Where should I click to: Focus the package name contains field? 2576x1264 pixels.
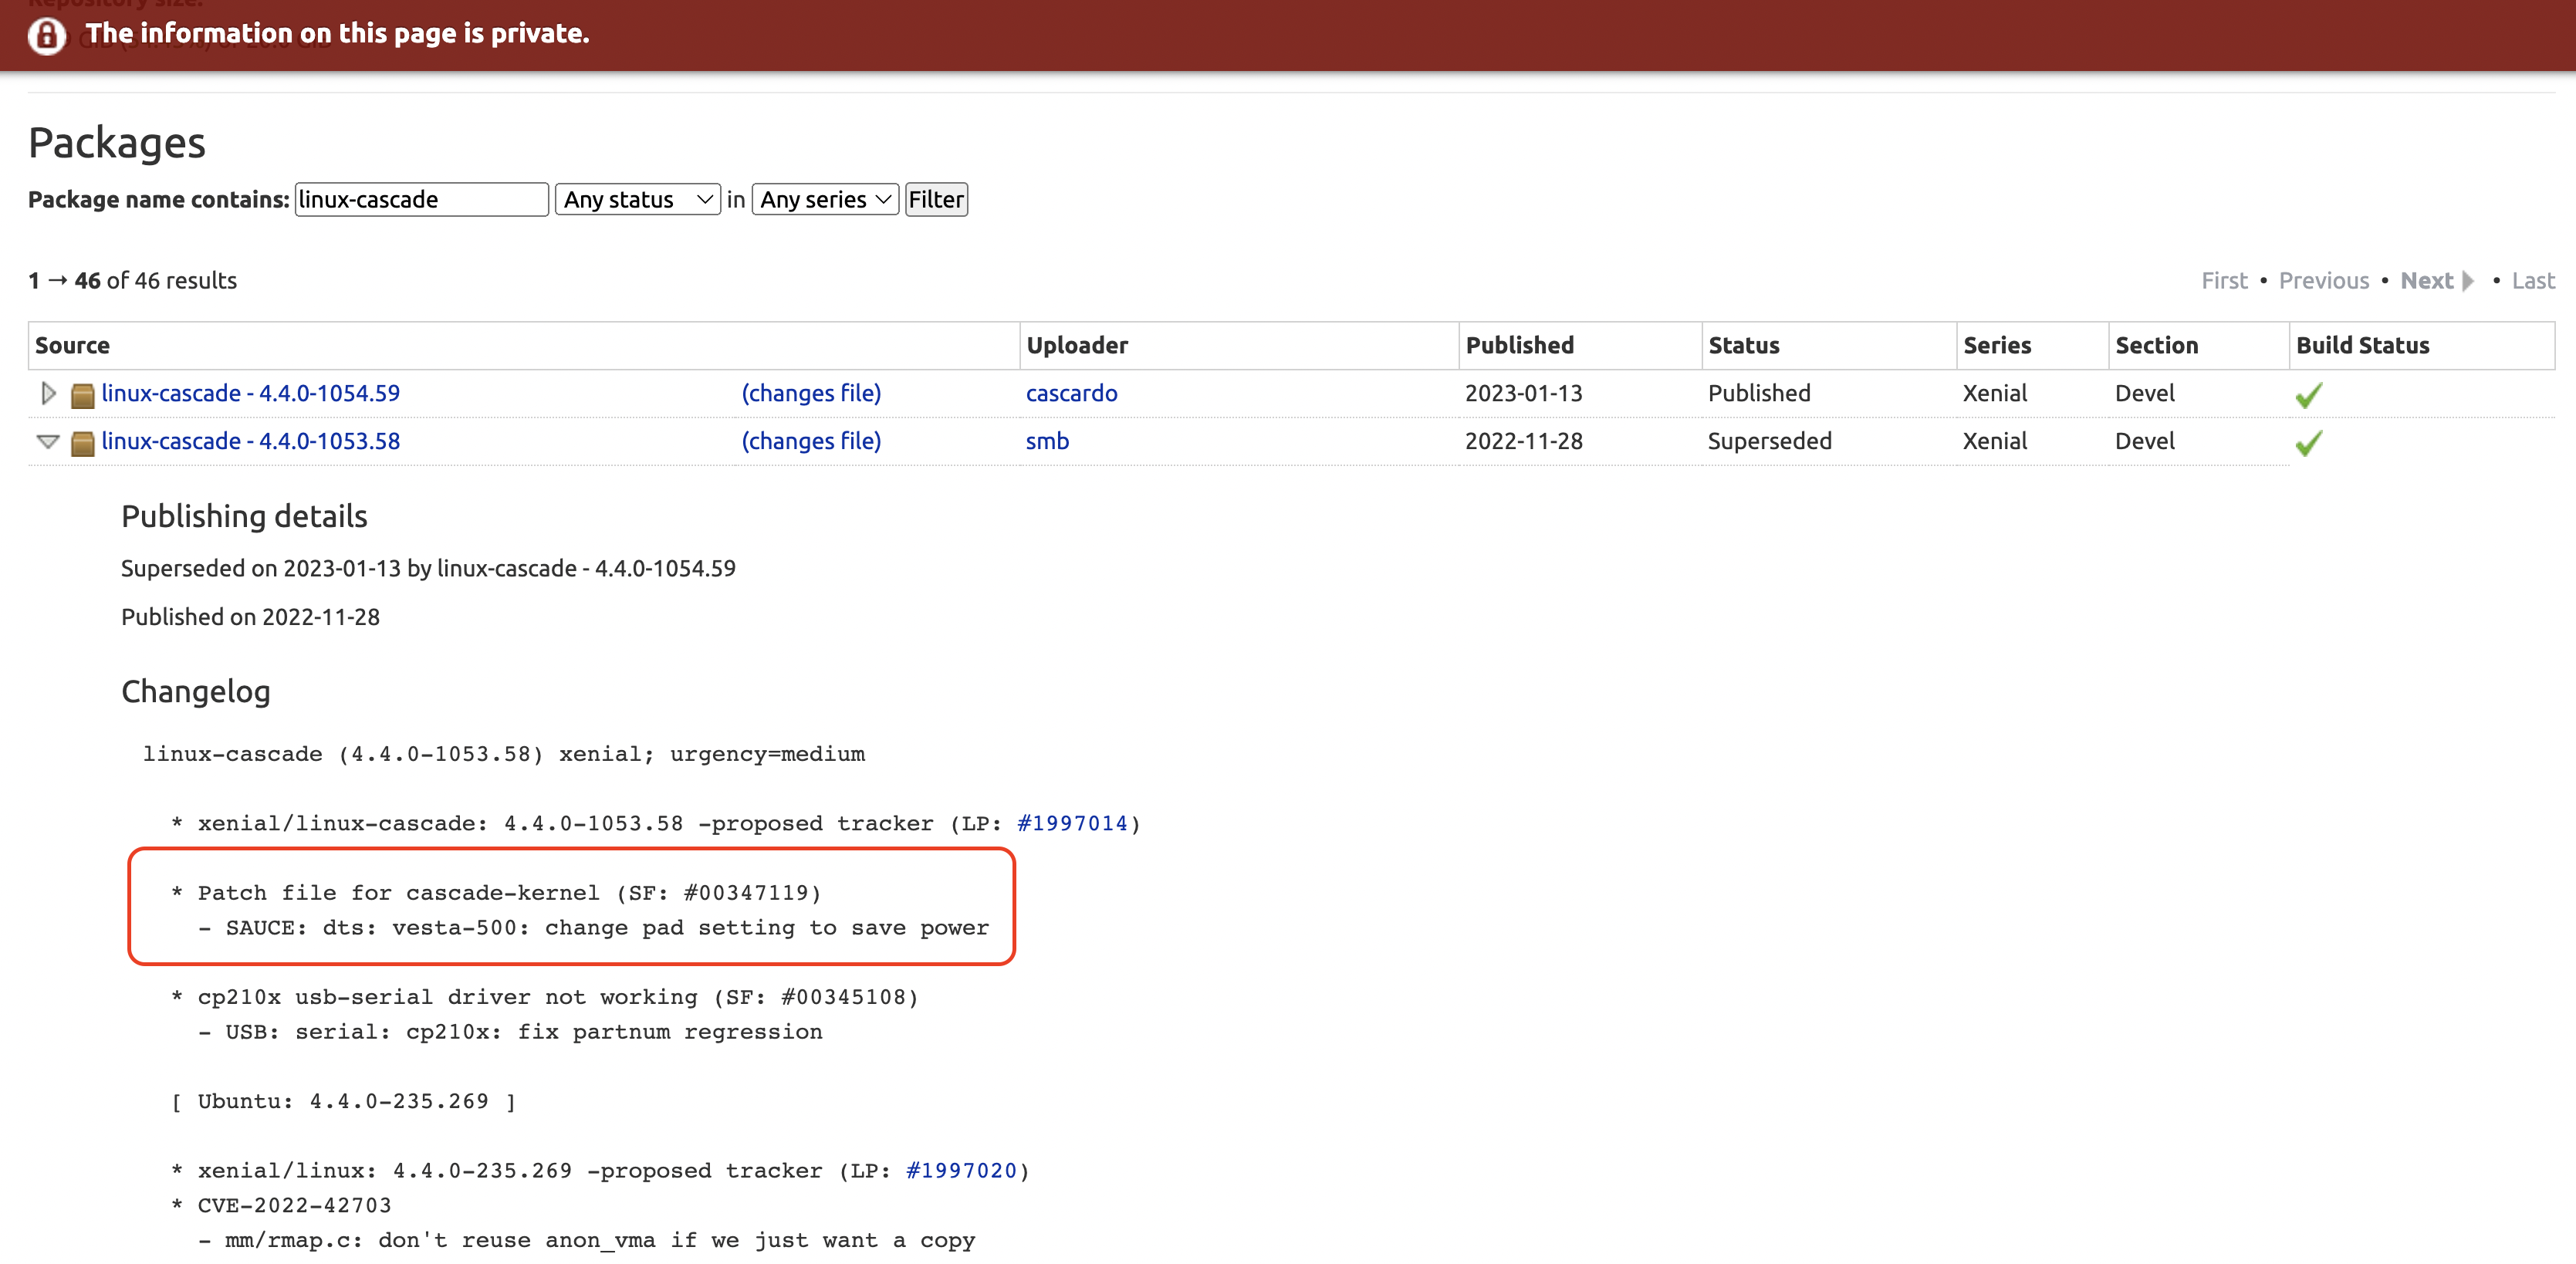click(421, 199)
